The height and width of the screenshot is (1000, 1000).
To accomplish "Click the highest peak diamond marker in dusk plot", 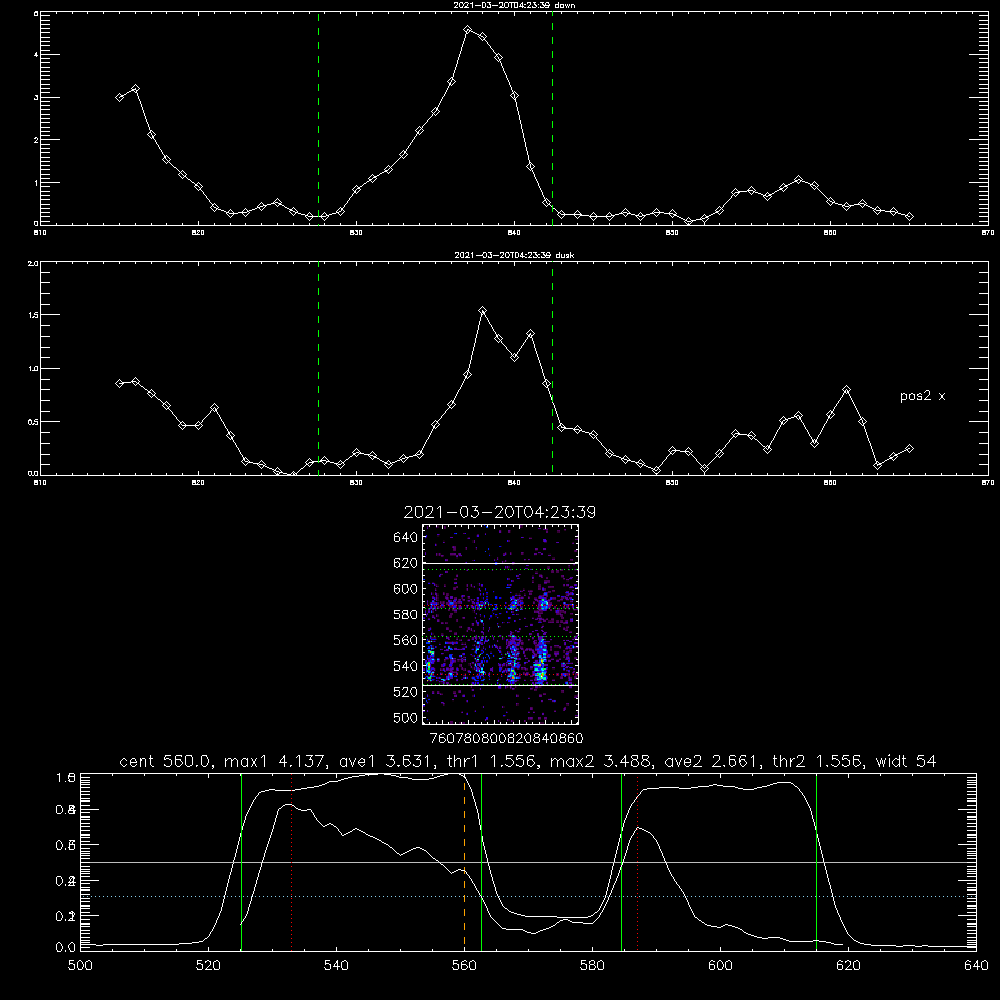I will click(x=483, y=311).
